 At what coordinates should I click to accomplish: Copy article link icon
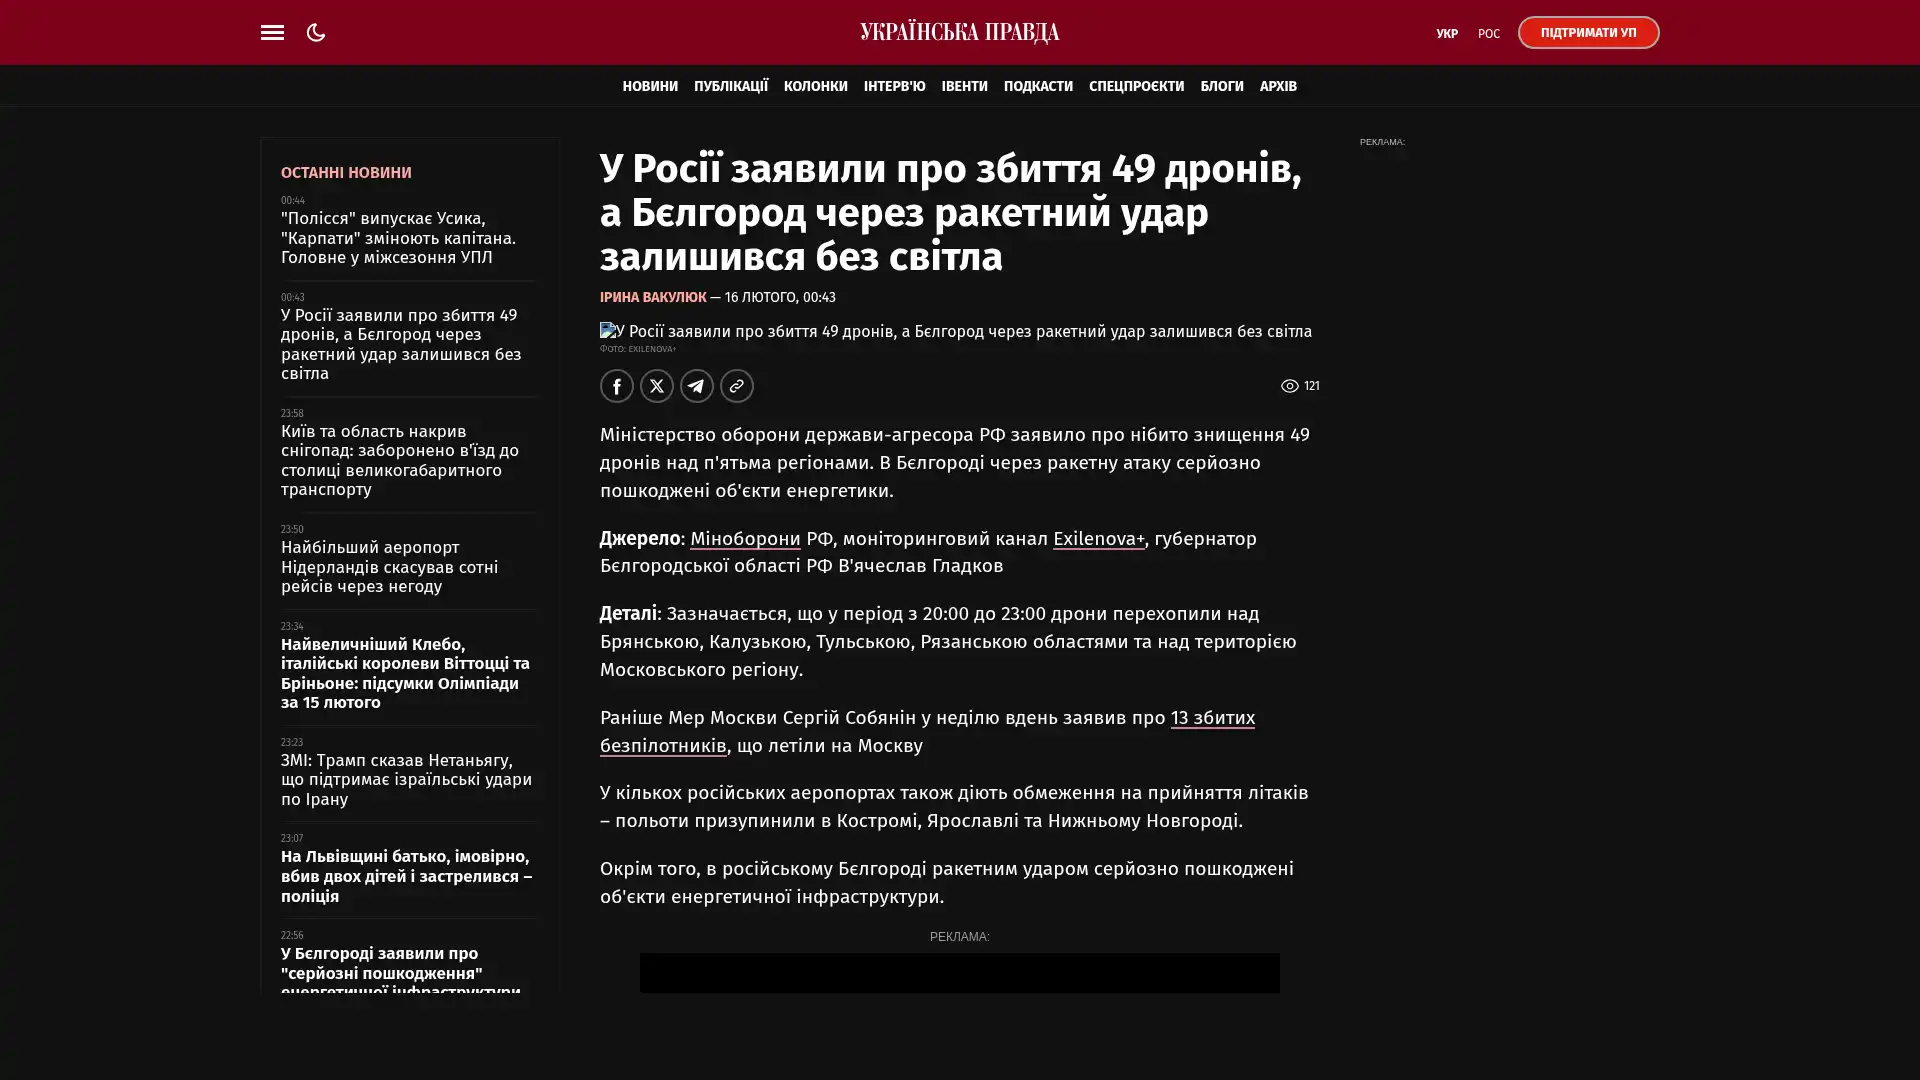(737, 386)
